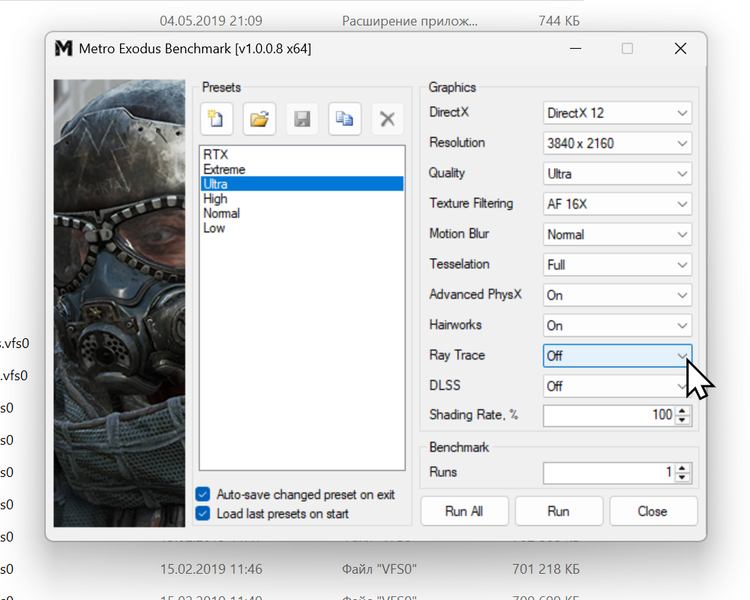
Task: Select the Low preset
Action: (x=302, y=228)
